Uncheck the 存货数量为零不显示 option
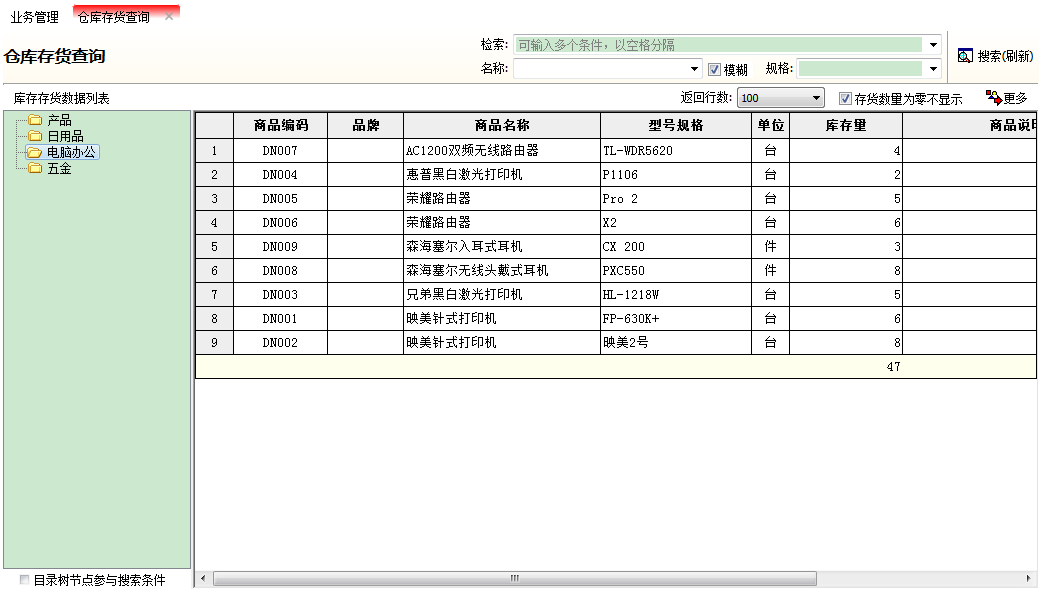Image resolution: width=1042 pixels, height=593 pixels. tap(847, 95)
